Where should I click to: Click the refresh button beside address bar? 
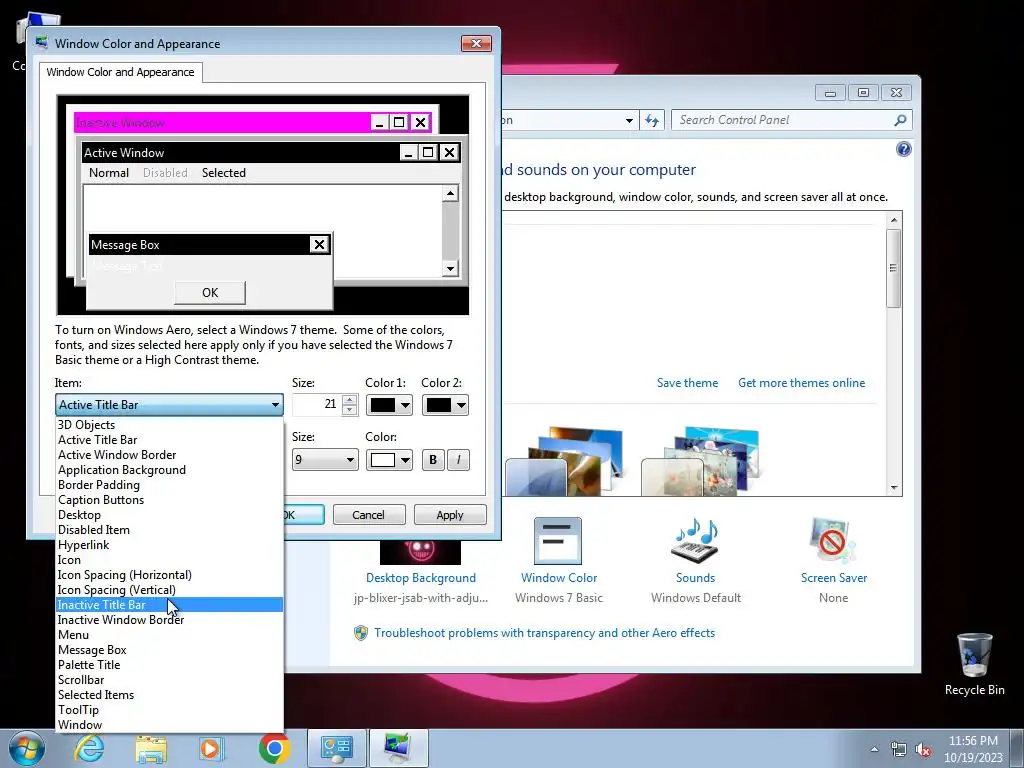click(x=651, y=120)
